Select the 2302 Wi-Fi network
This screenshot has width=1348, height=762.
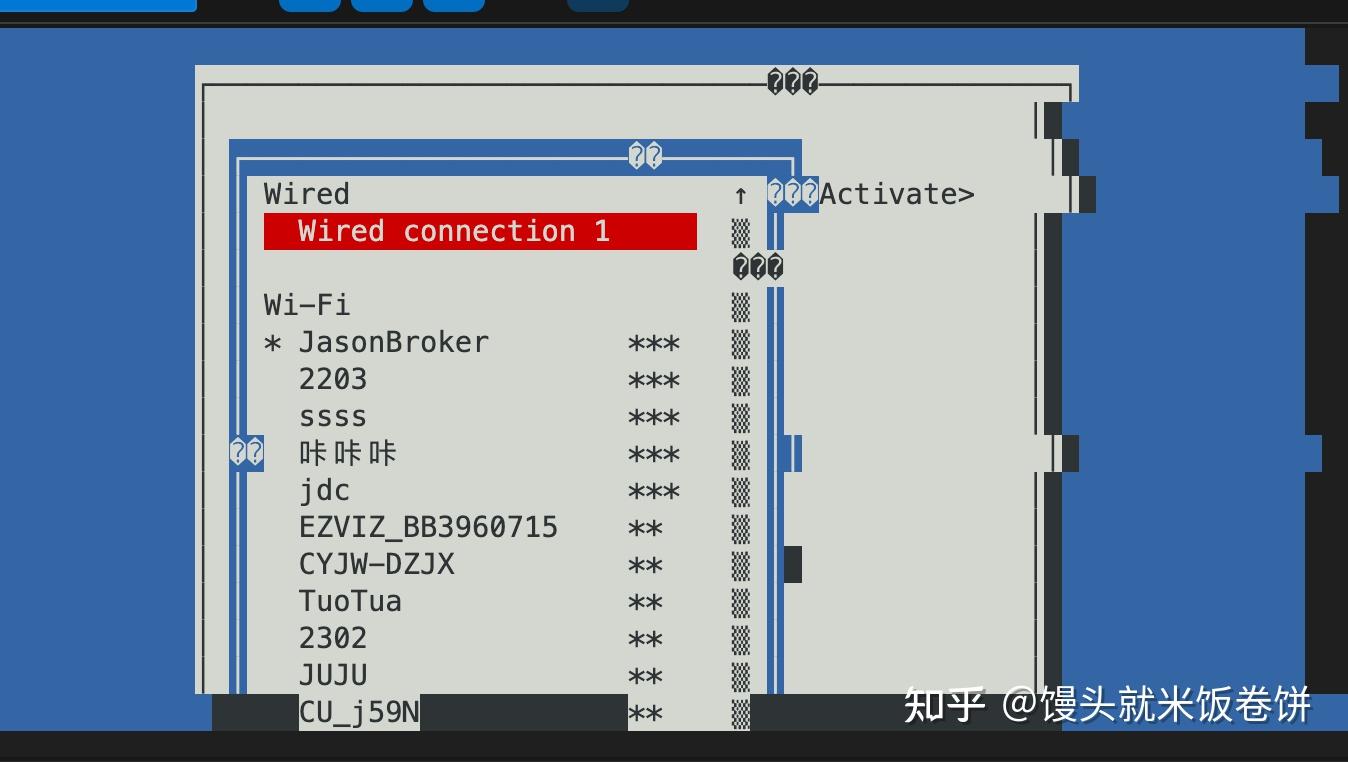click(x=480, y=638)
